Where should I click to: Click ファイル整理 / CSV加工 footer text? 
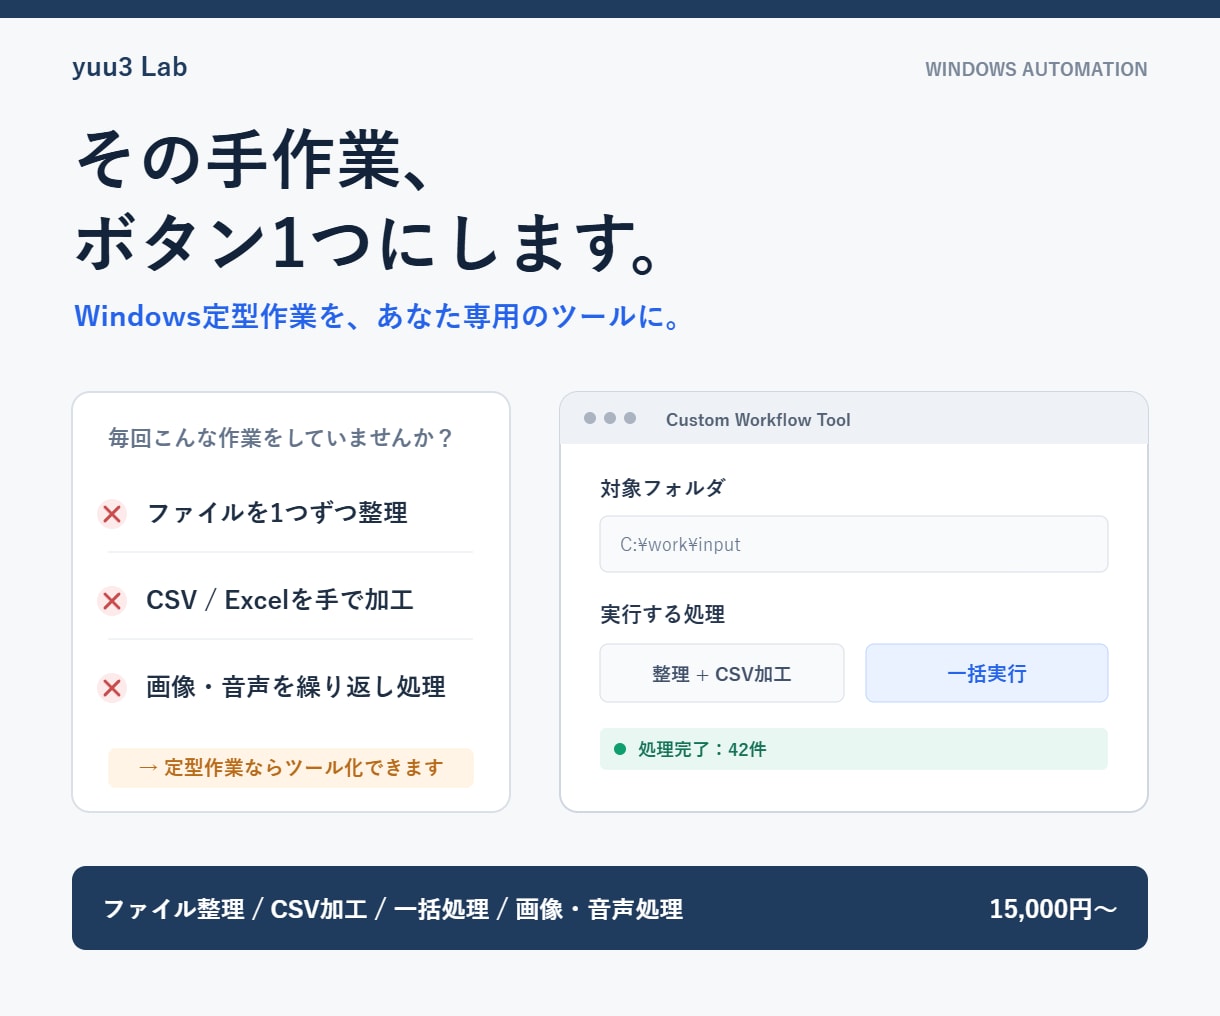pos(235,909)
